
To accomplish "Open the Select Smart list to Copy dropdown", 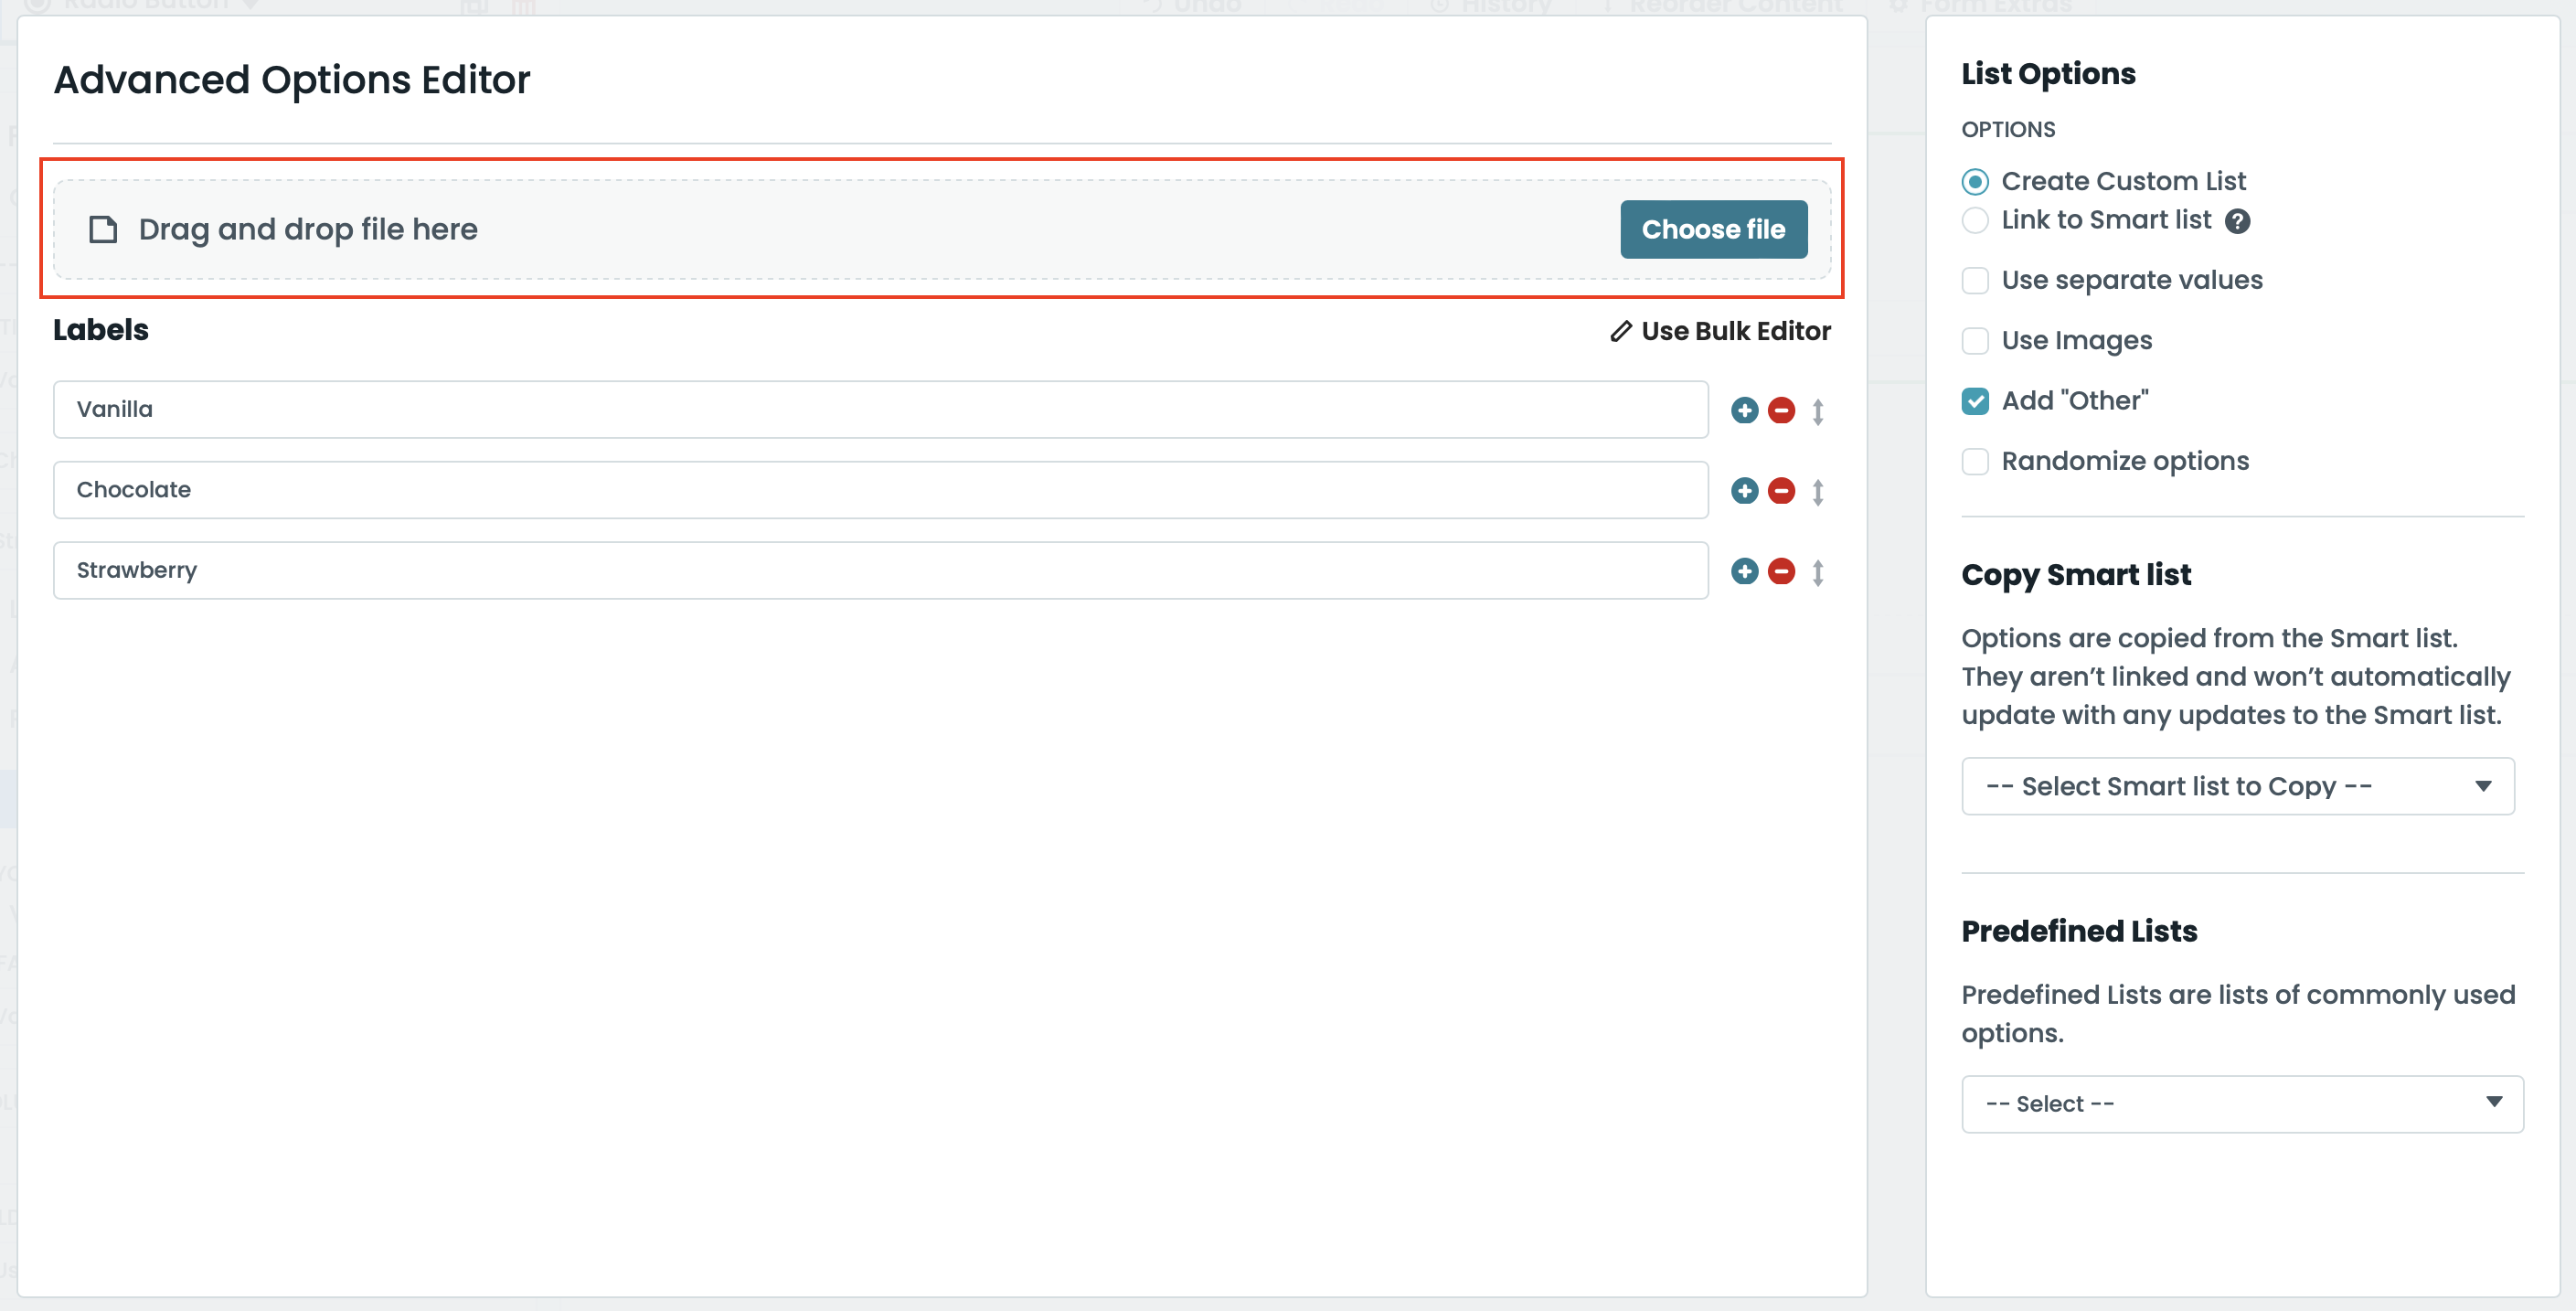I will click(x=2237, y=786).
